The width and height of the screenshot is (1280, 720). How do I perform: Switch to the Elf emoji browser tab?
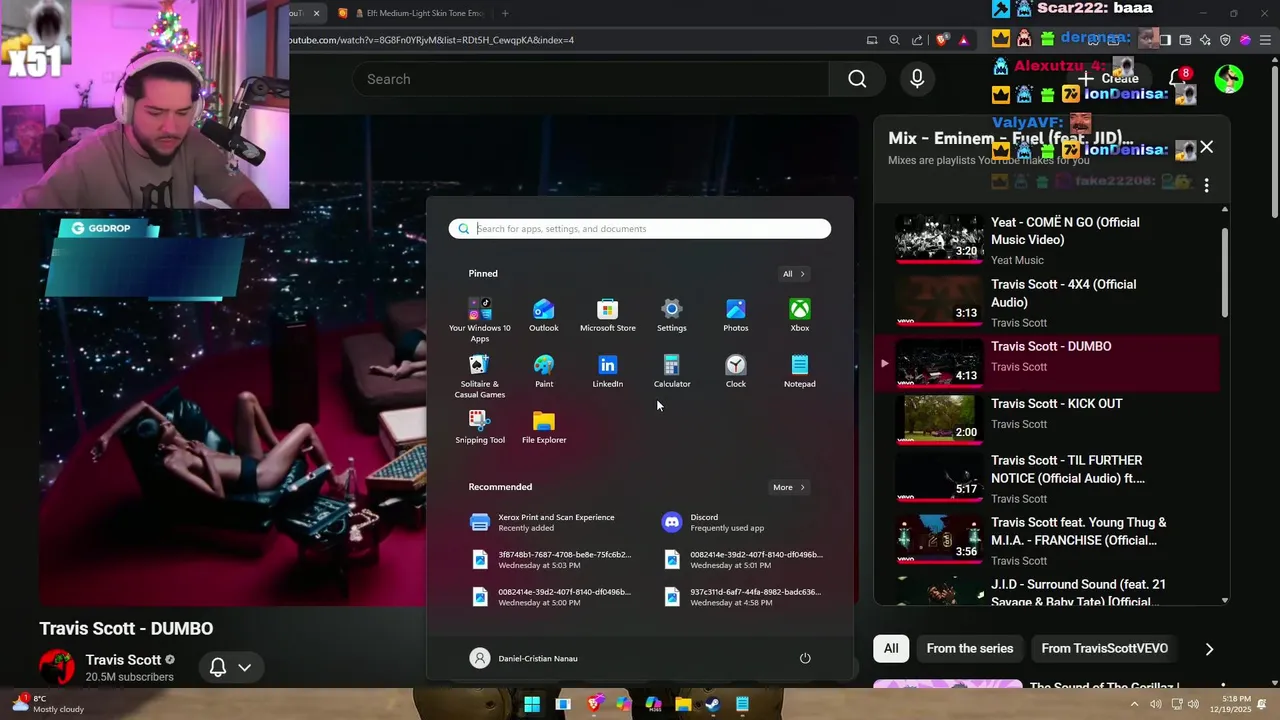tap(412, 13)
